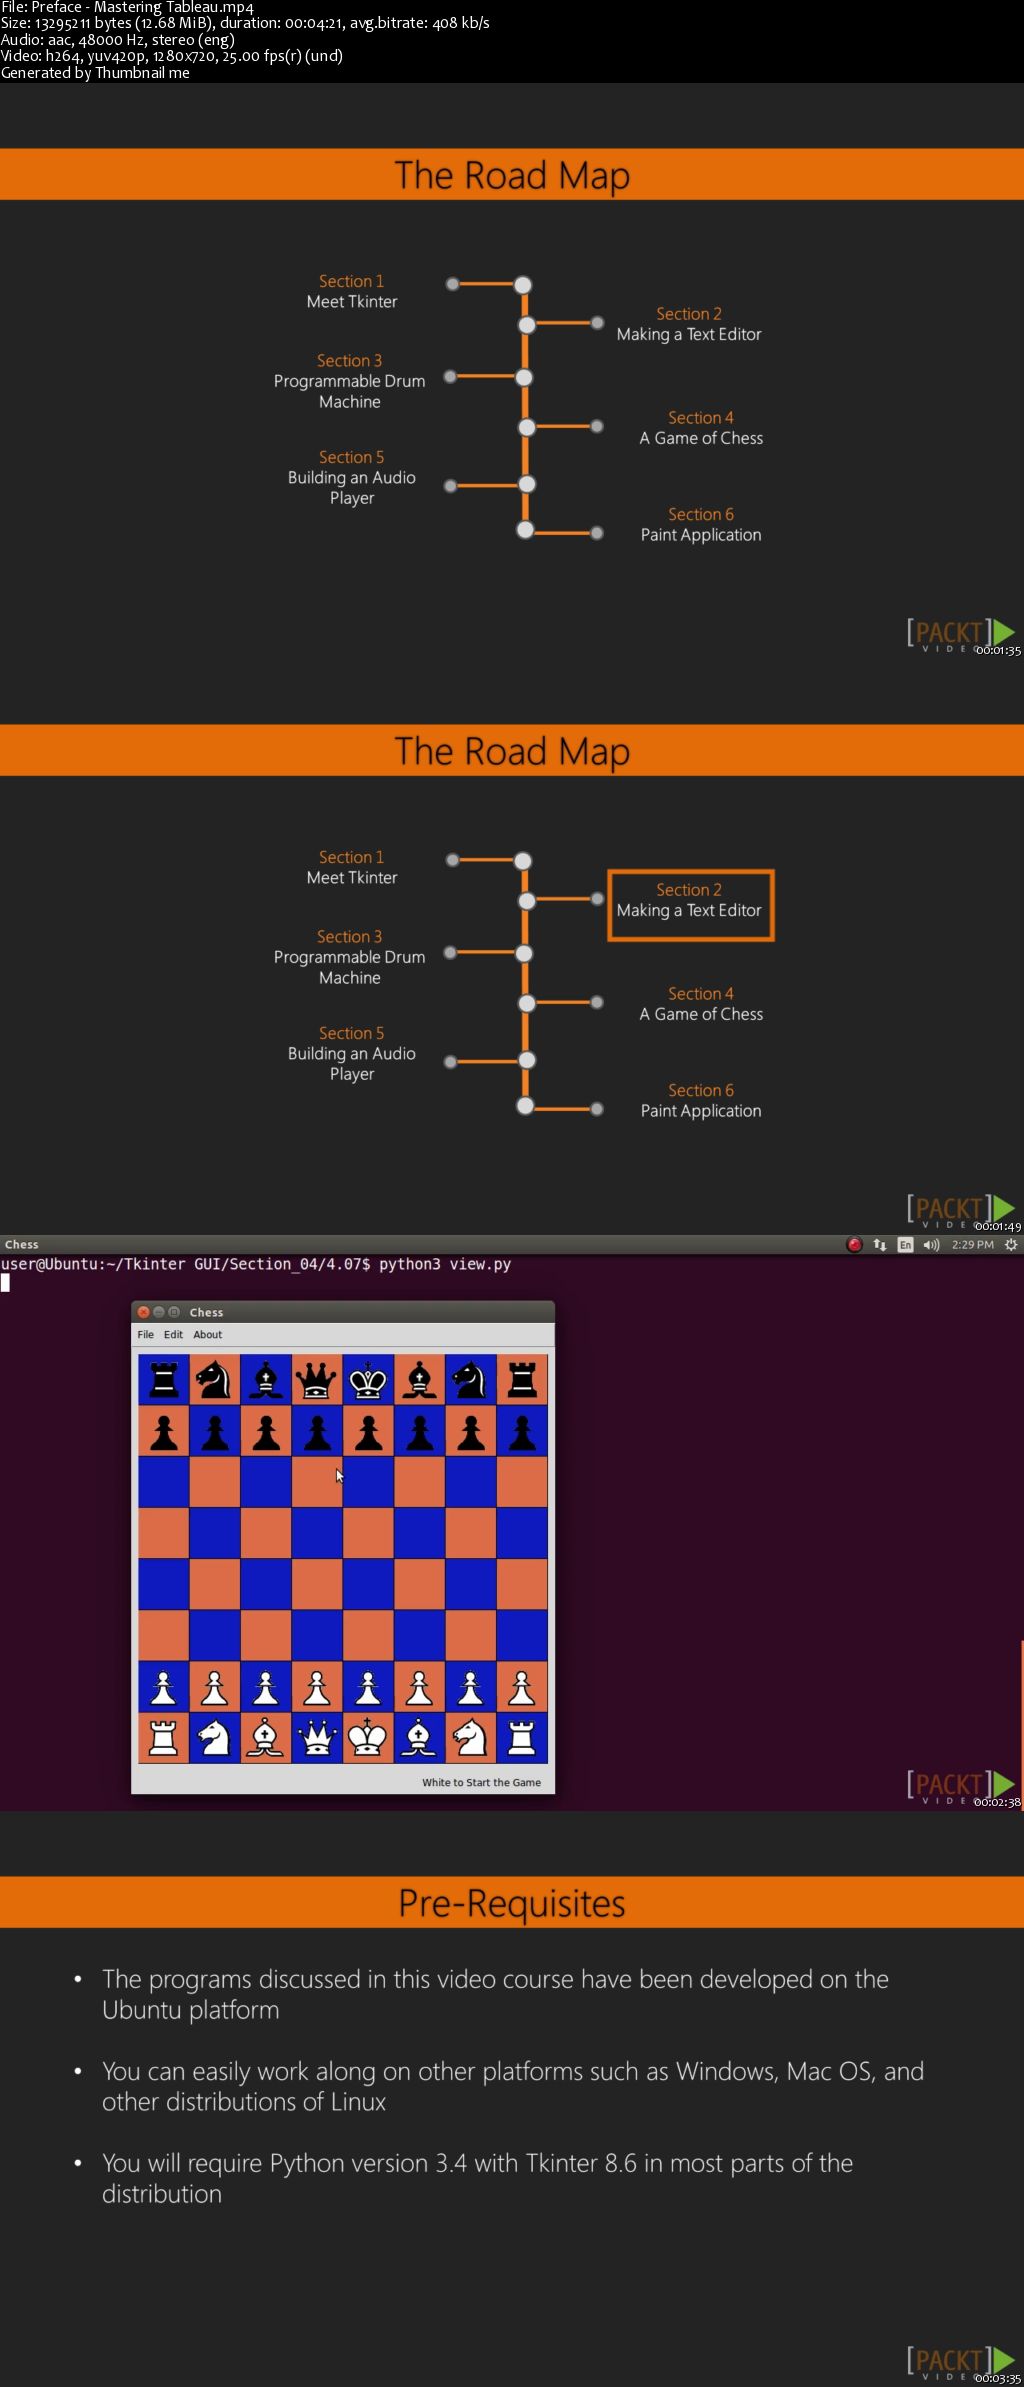Viewport: 1024px width, 2387px height.
Task: Click the 'White to Start the Game' status text
Action: [x=481, y=1782]
